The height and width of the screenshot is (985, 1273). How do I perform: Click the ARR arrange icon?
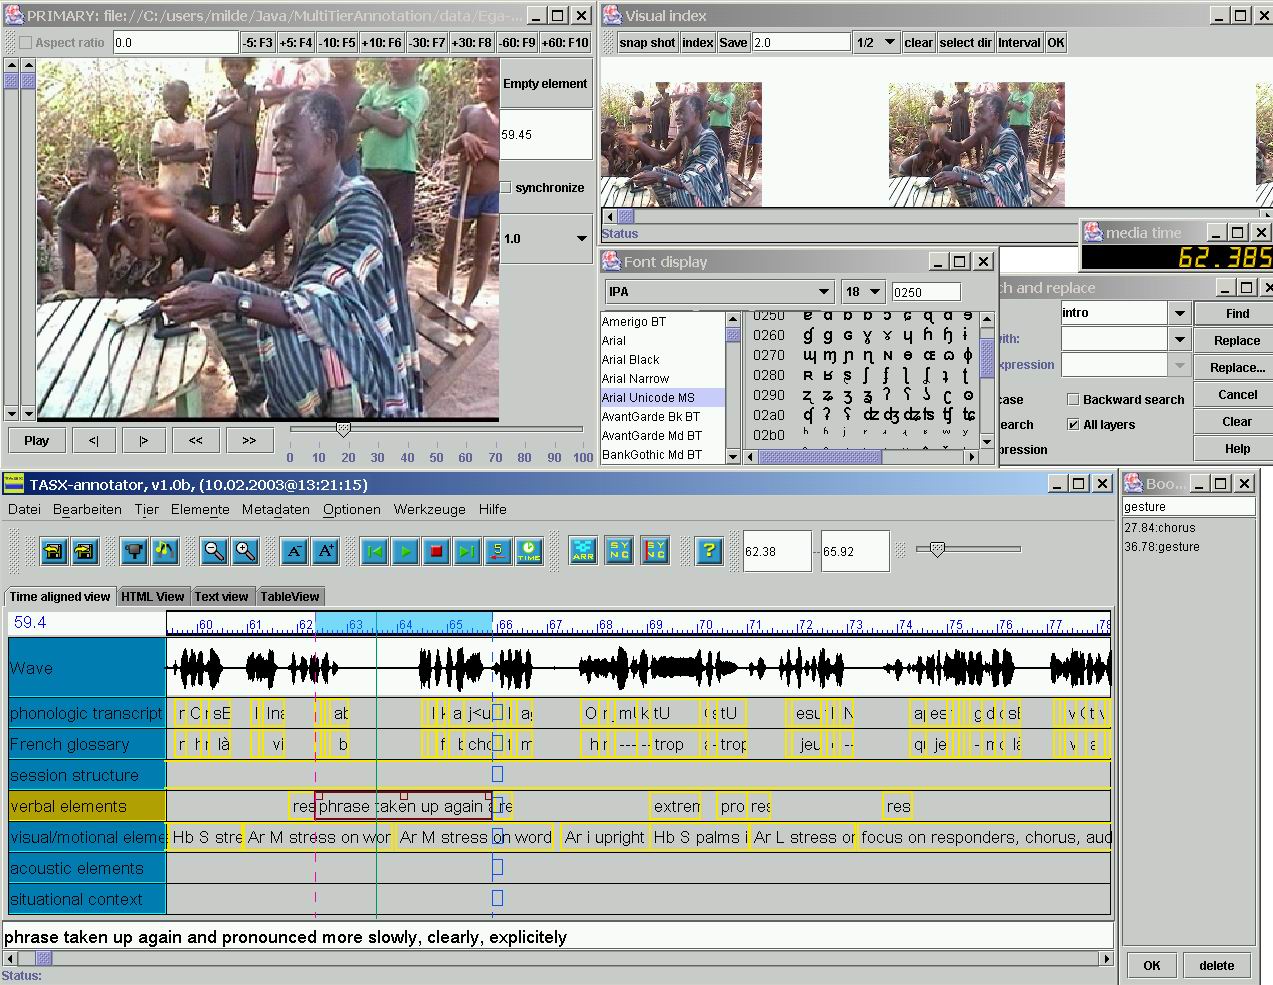coord(583,550)
